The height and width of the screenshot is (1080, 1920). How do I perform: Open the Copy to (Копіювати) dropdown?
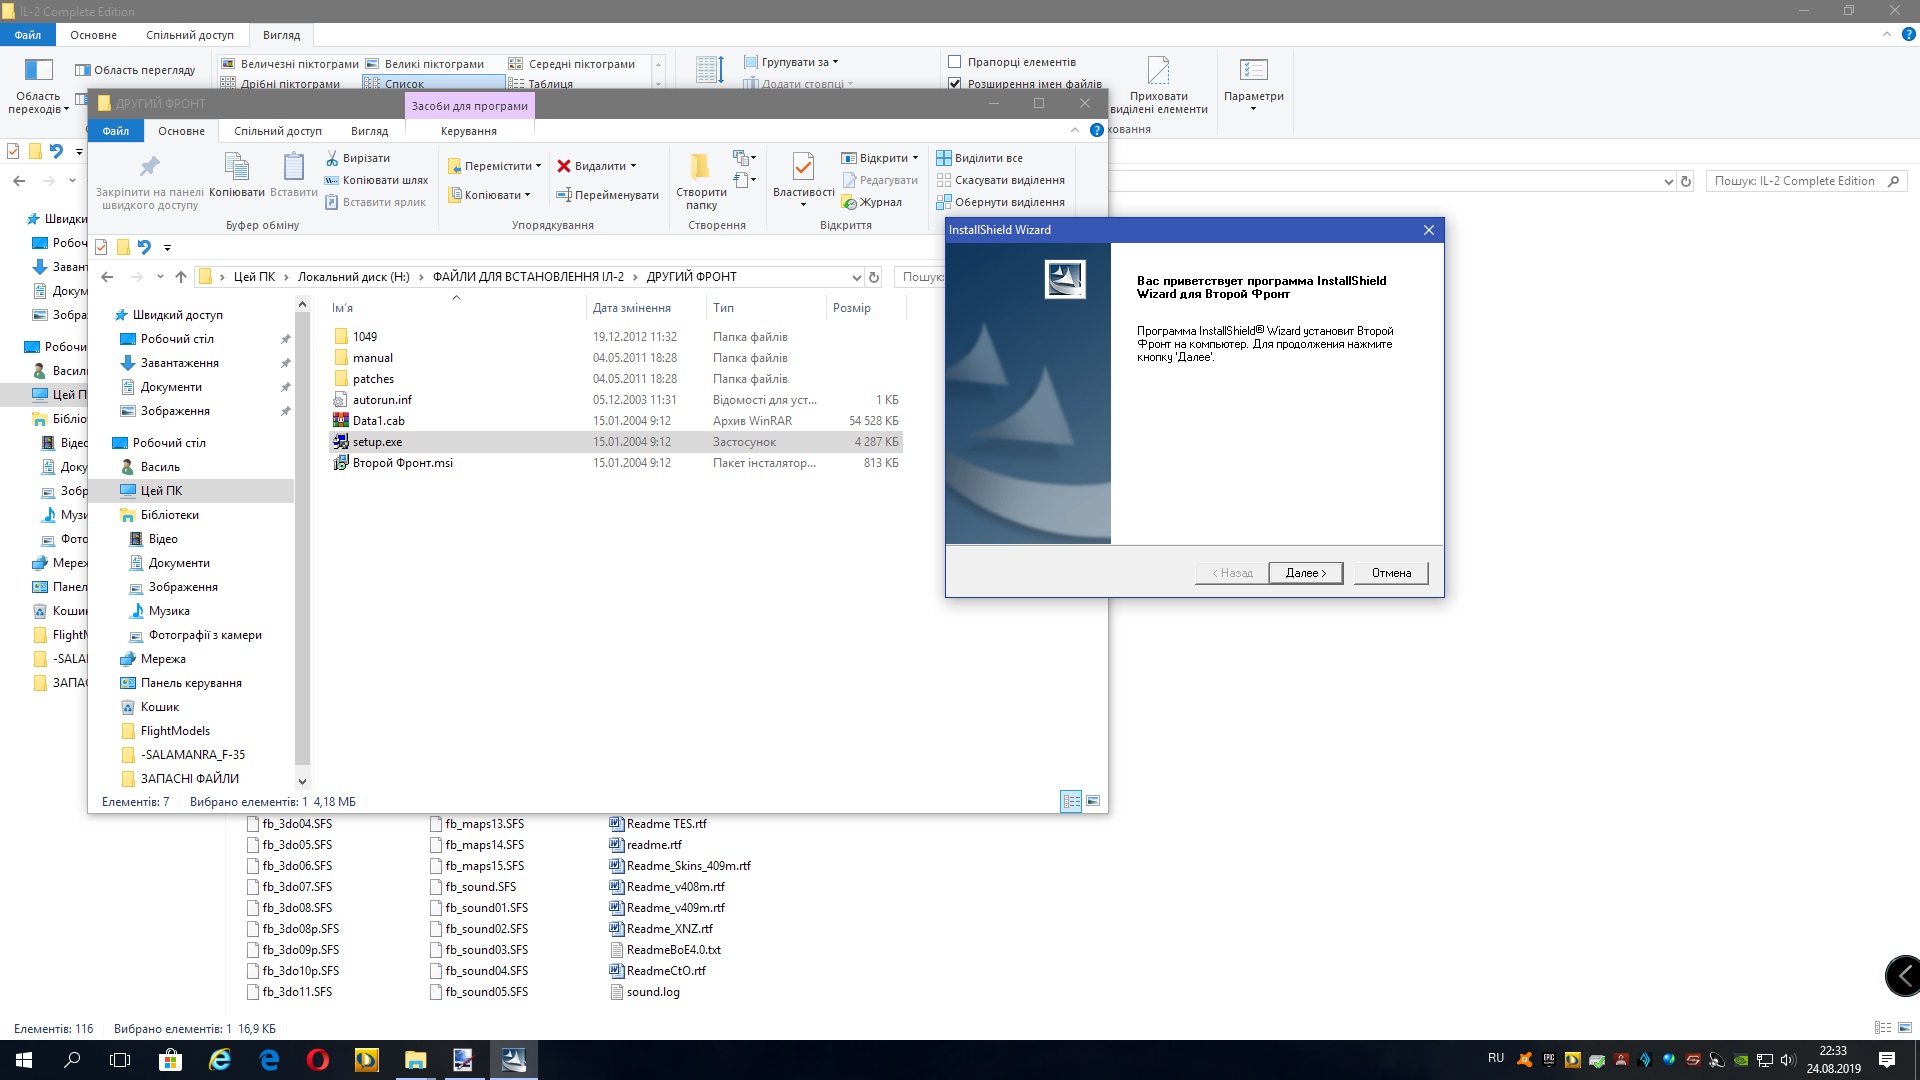pos(489,195)
